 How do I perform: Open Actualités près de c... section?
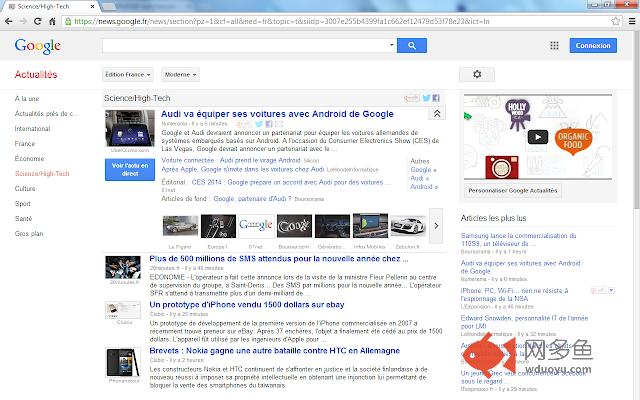(x=47, y=113)
